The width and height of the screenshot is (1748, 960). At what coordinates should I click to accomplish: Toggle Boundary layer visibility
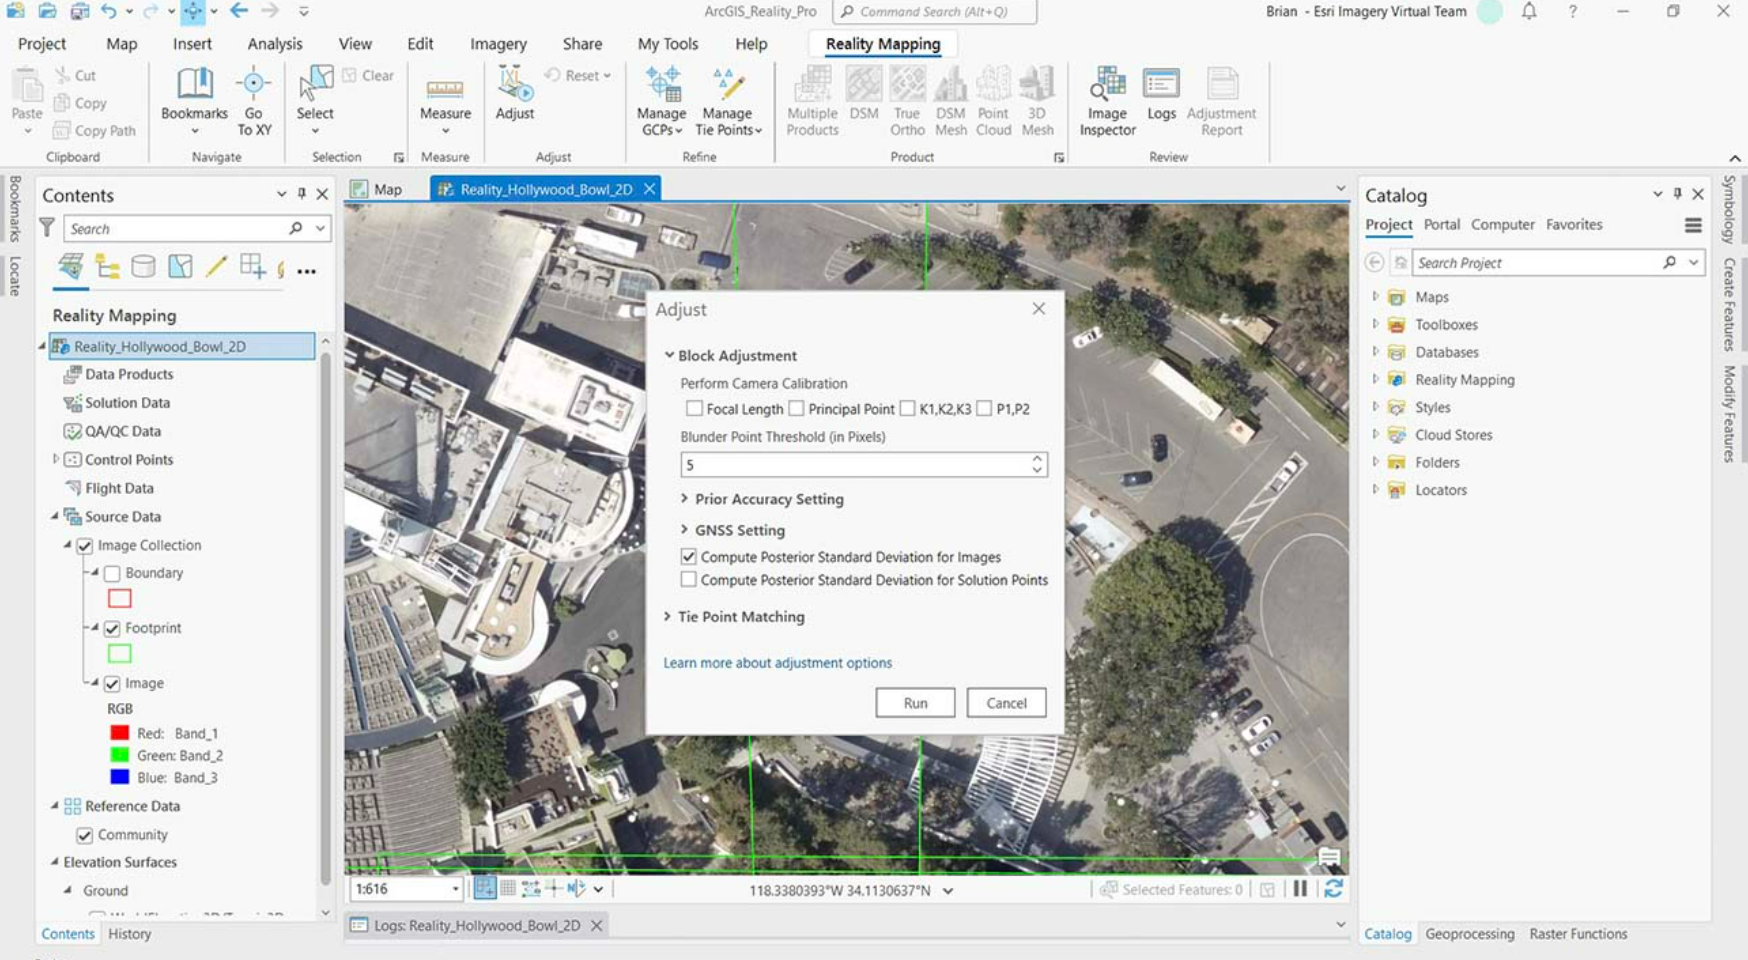[x=112, y=573]
